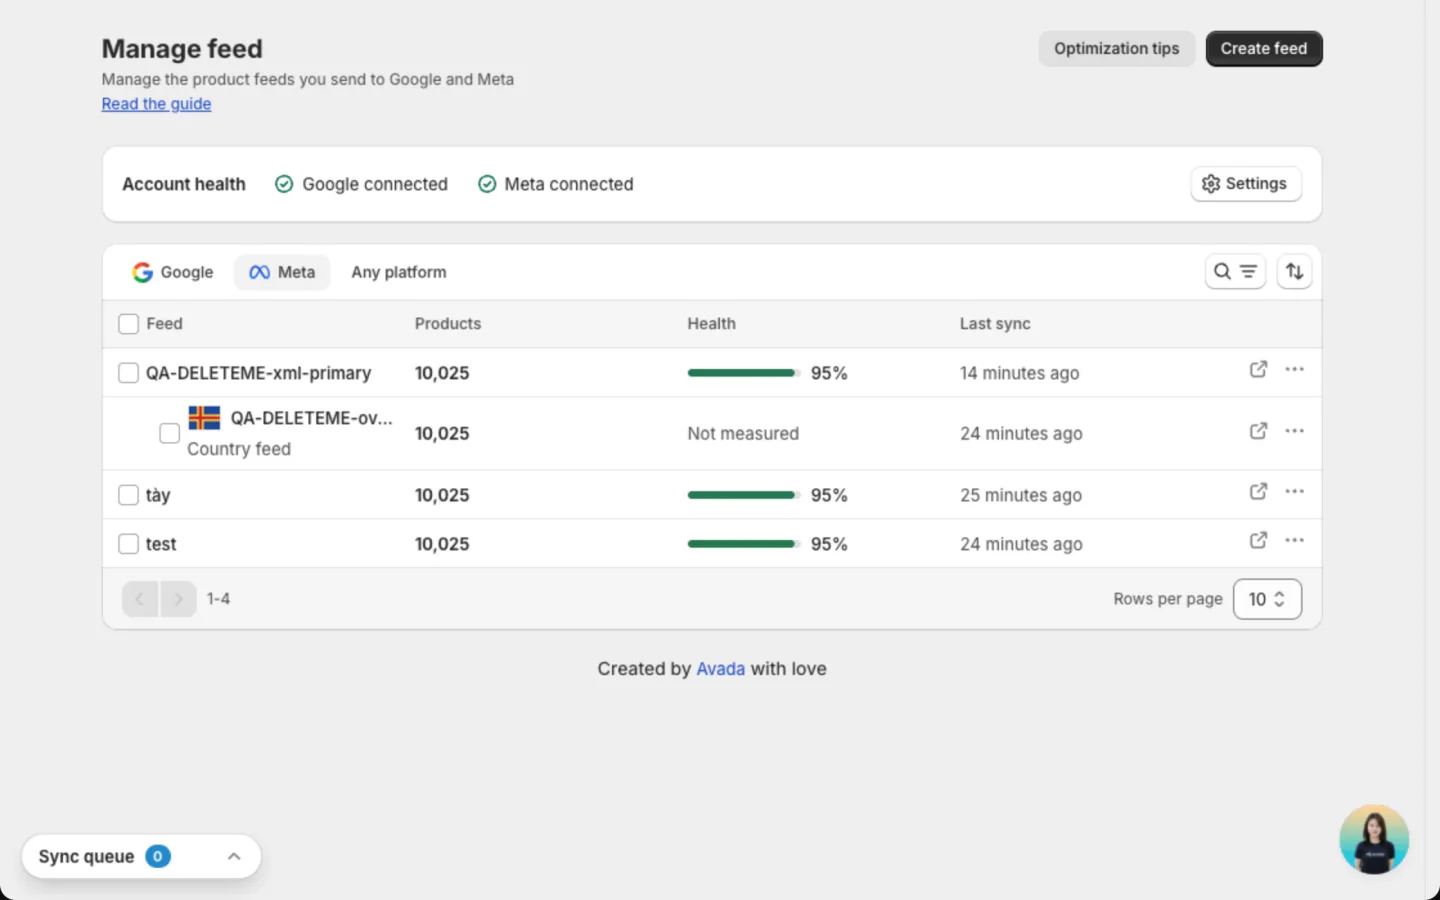Click the health bar for the tày feed
This screenshot has height=900, width=1440.
coord(744,495)
